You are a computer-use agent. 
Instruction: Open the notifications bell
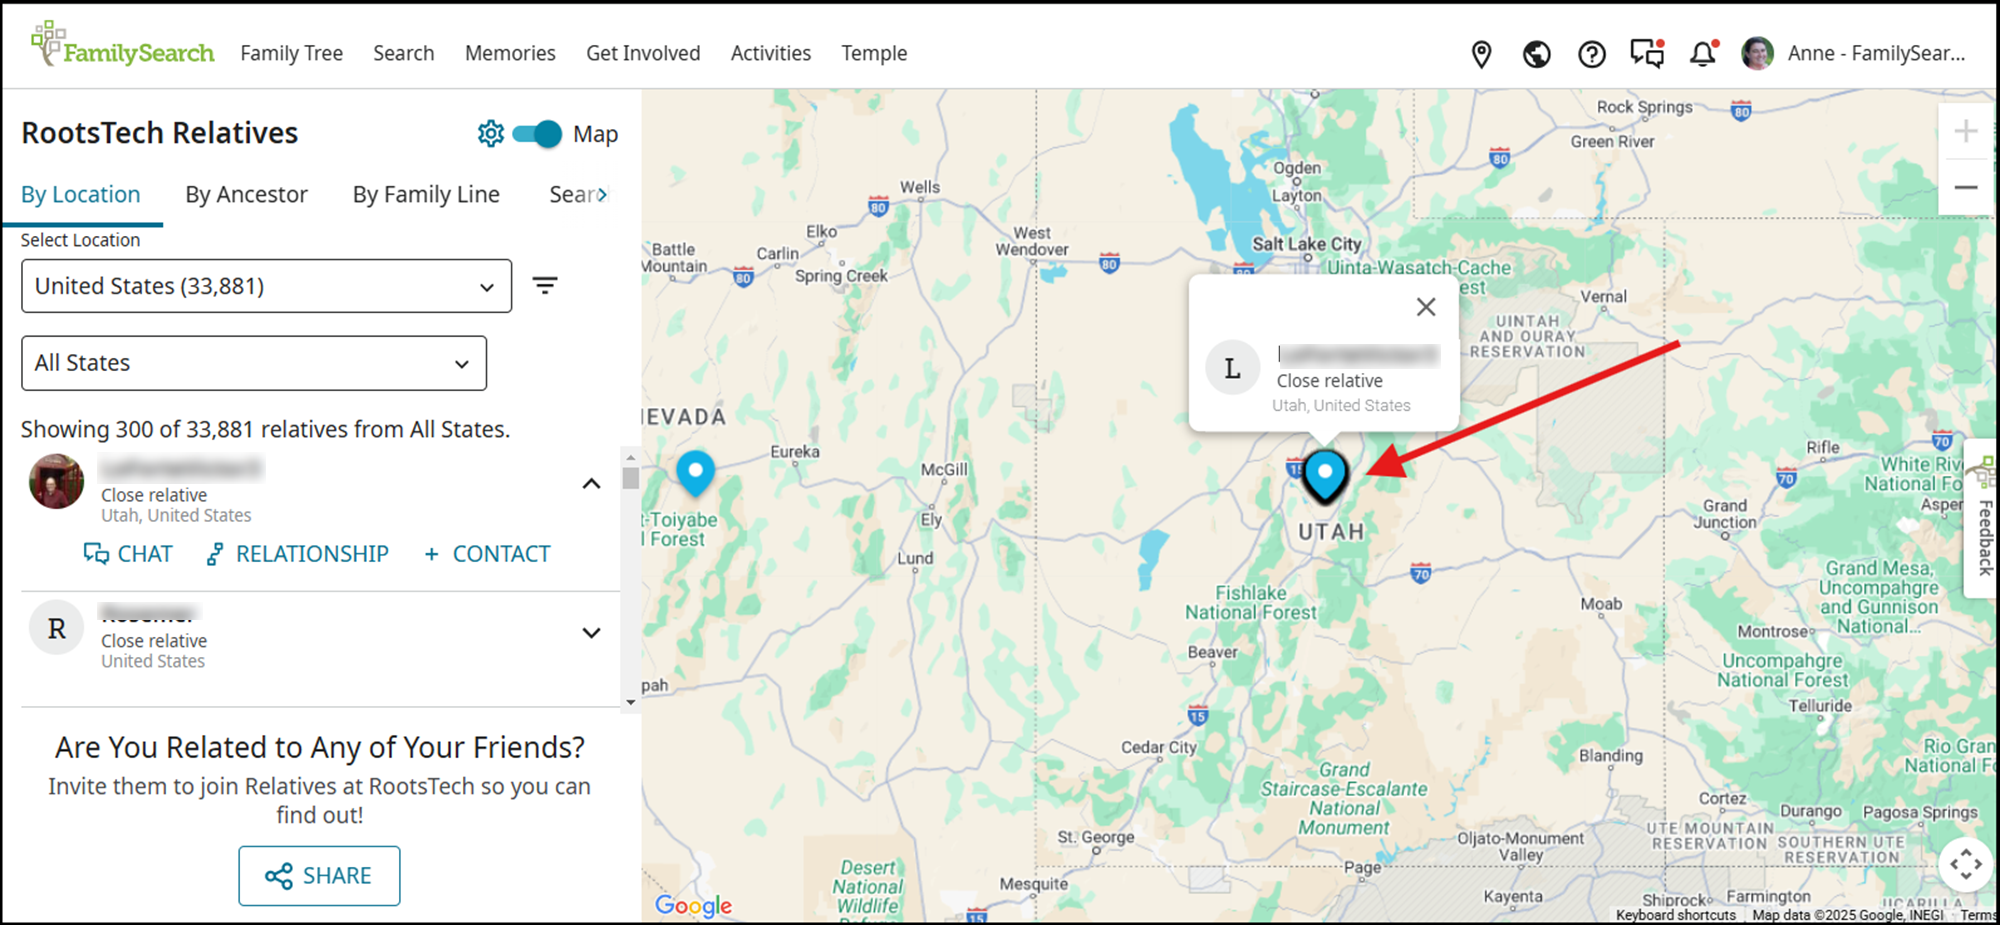pyautogui.click(x=1703, y=53)
